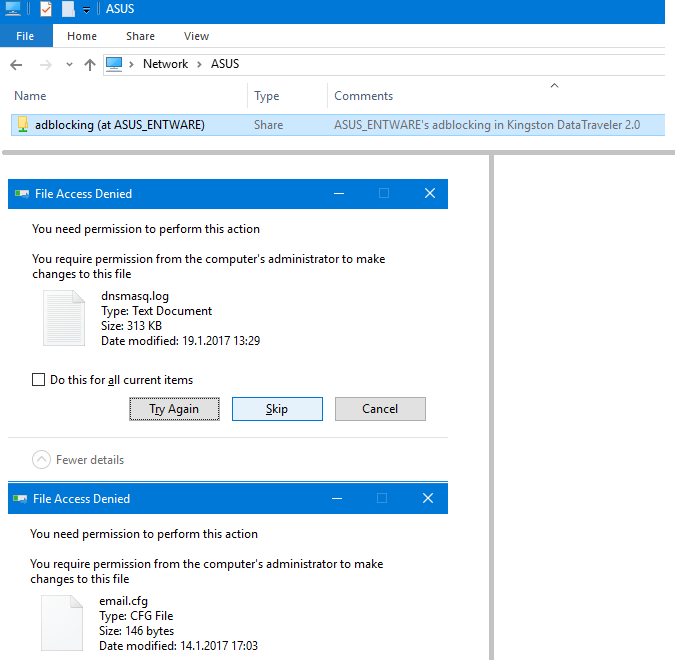This screenshot has width=675, height=660.
Task: Click the email.cfg dialog title bar icon
Action: coord(20,499)
